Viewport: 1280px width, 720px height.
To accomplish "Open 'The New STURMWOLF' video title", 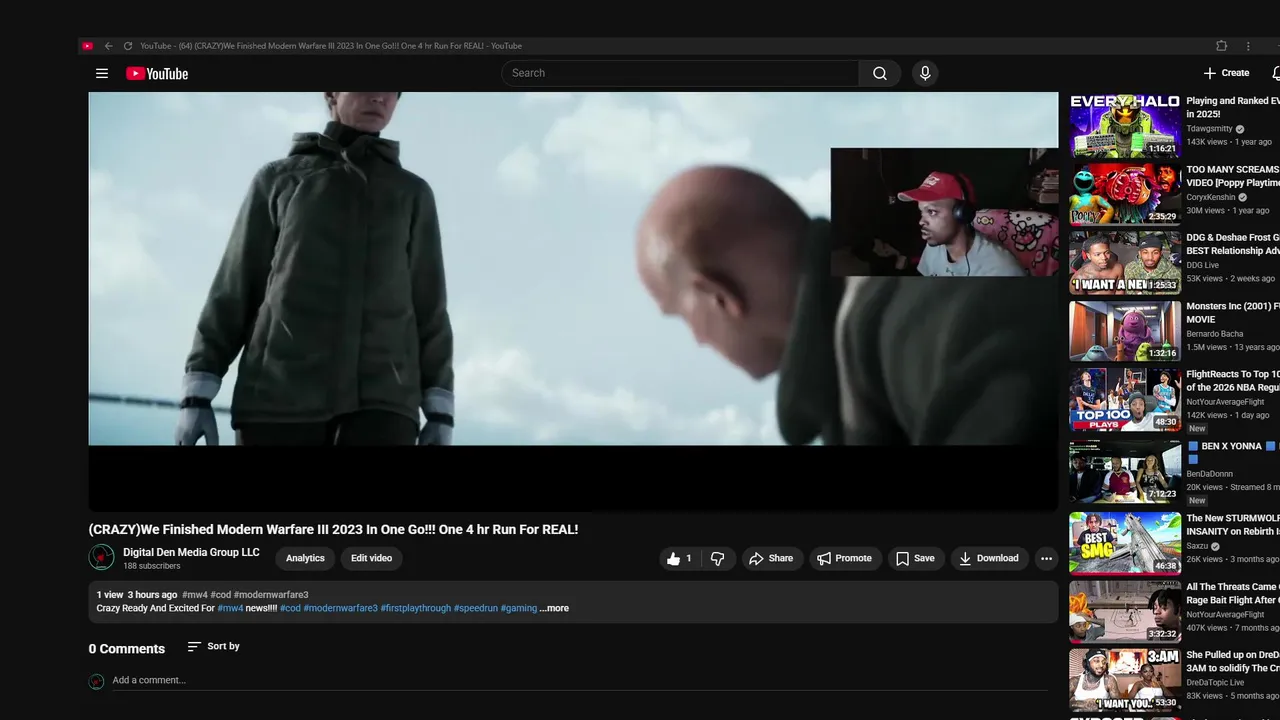I will (1233, 525).
